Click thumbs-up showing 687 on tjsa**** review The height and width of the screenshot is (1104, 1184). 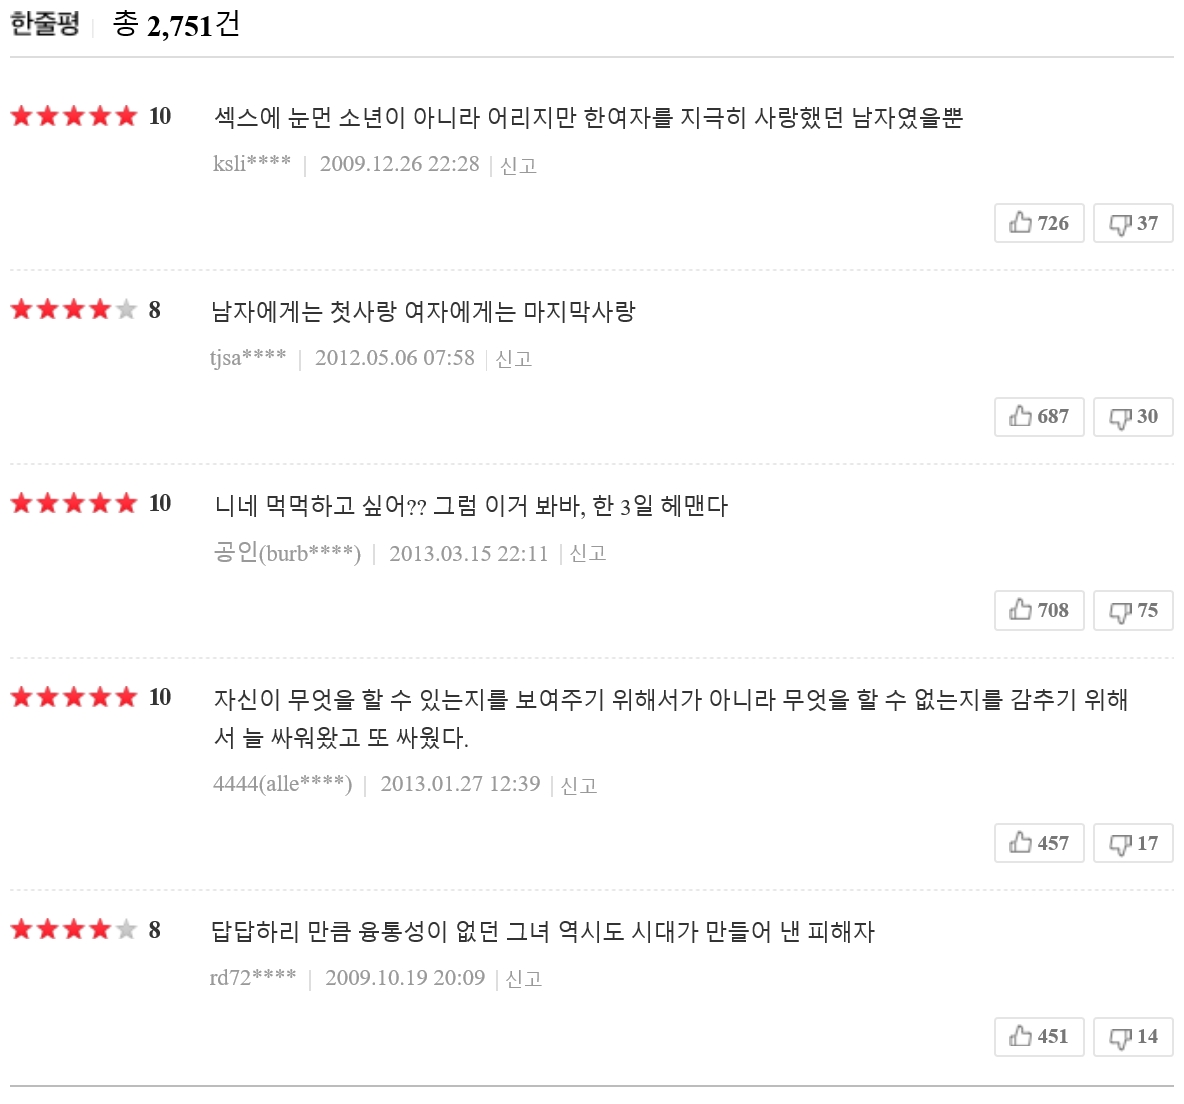pyautogui.click(x=1039, y=417)
